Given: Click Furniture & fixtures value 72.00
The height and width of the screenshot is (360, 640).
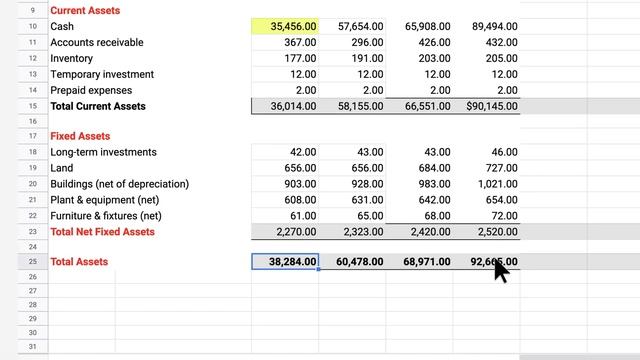Looking at the screenshot, I should (x=504, y=216).
